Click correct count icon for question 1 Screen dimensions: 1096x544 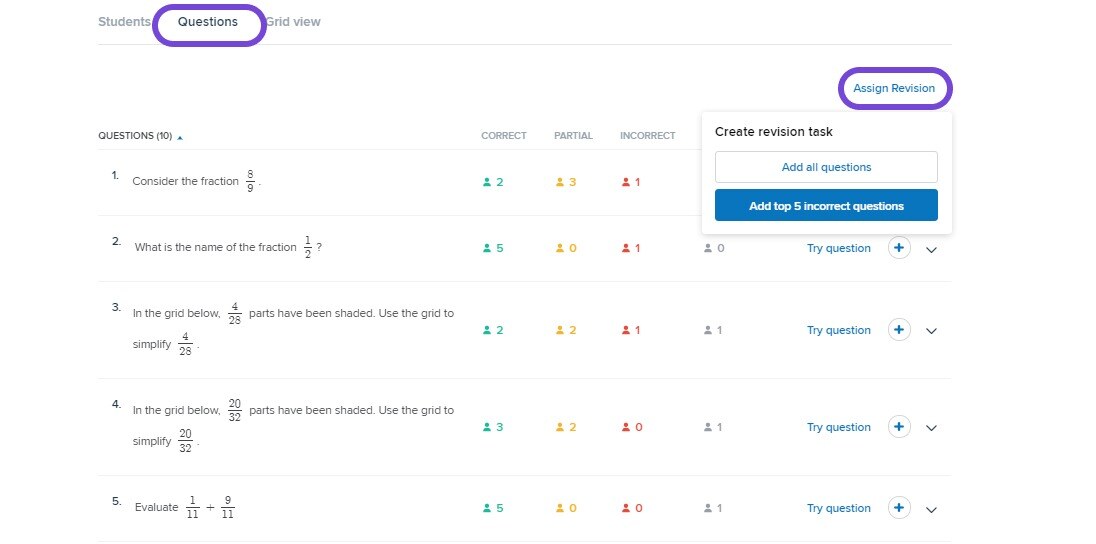tap(487, 182)
